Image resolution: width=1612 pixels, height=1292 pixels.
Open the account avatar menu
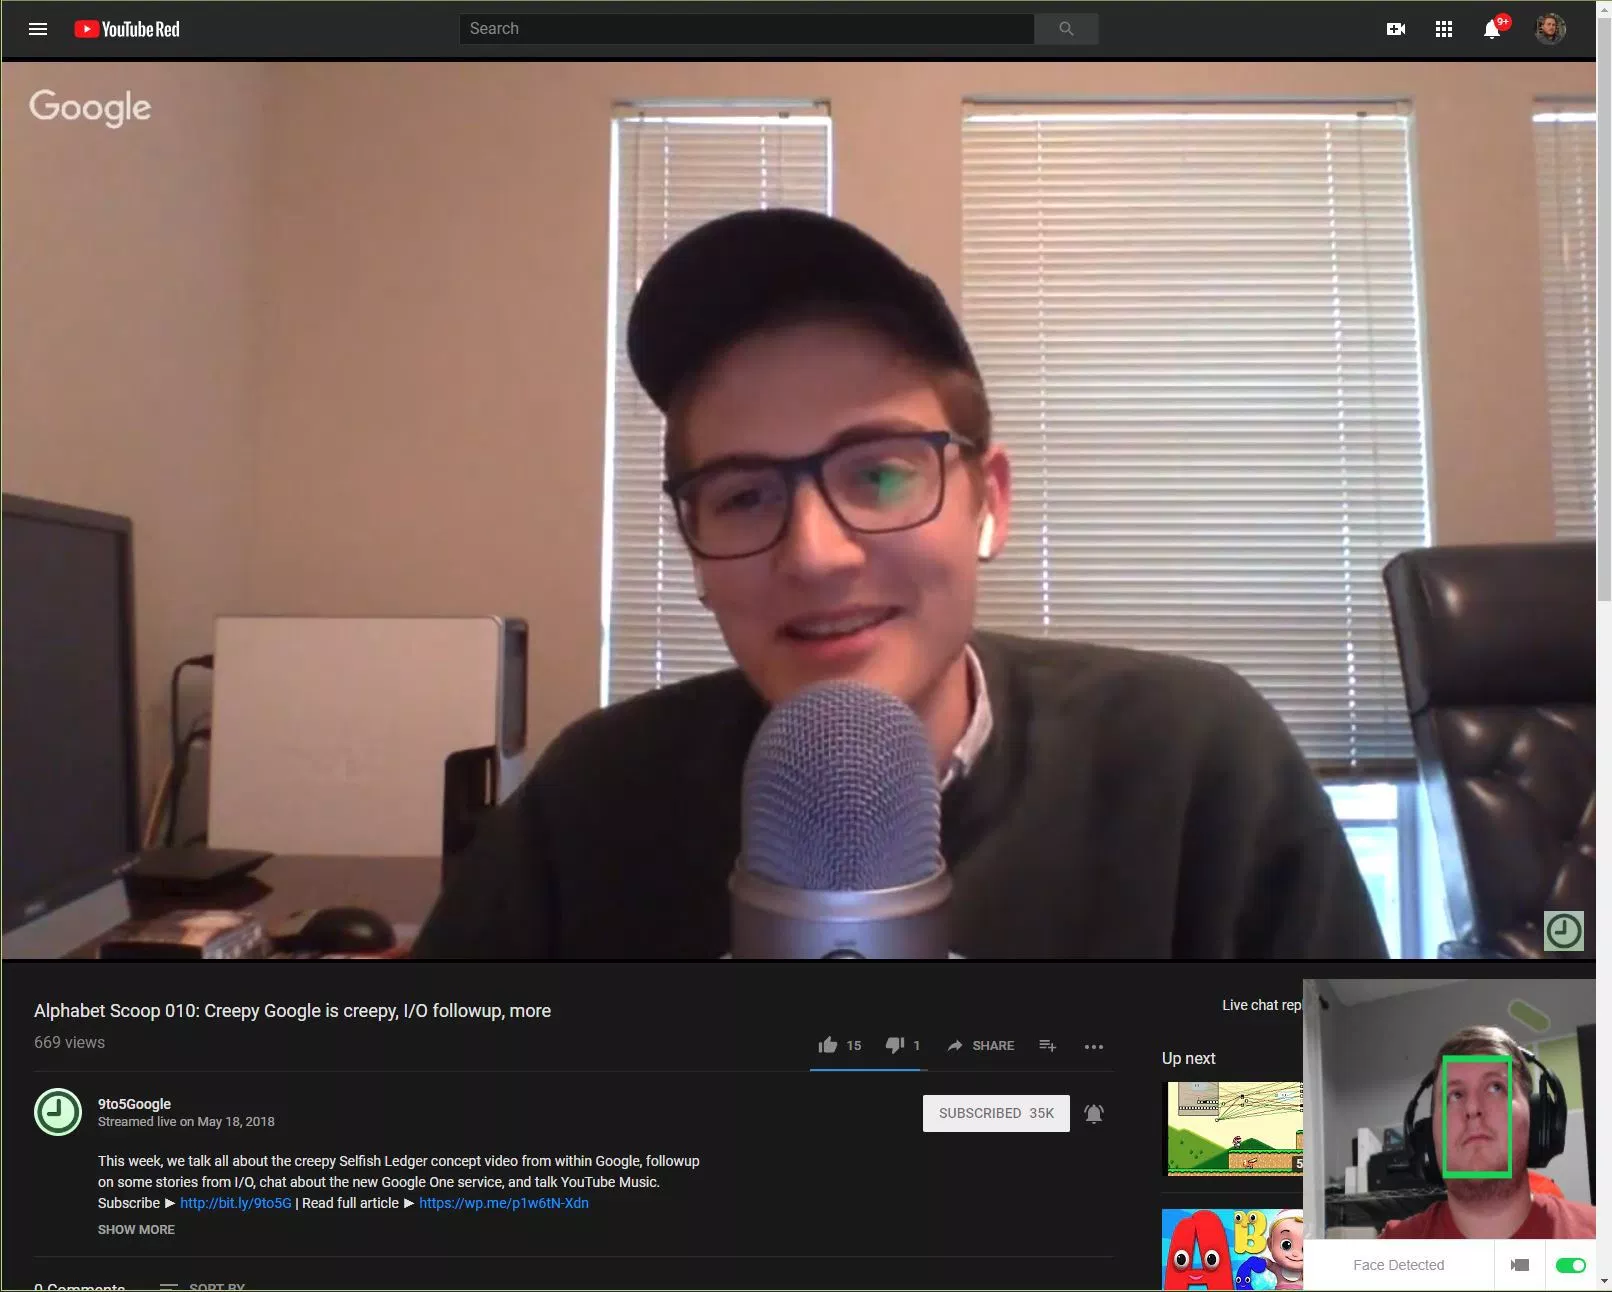pyautogui.click(x=1550, y=29)
